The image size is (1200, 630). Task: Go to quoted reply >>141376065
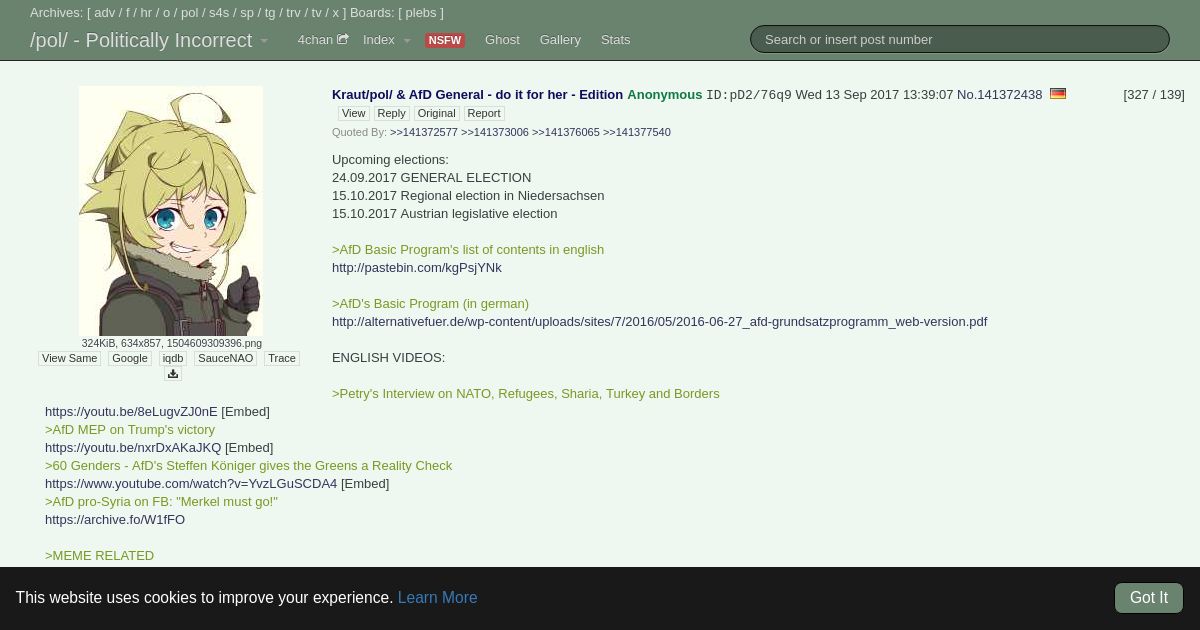pos(566,132)
